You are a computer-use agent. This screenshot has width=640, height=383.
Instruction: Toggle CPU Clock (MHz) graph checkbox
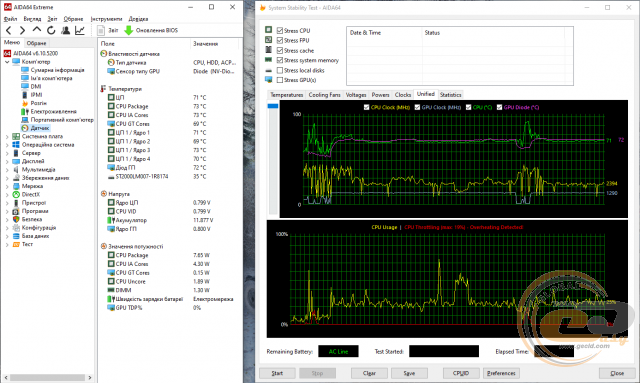point(367,107)
